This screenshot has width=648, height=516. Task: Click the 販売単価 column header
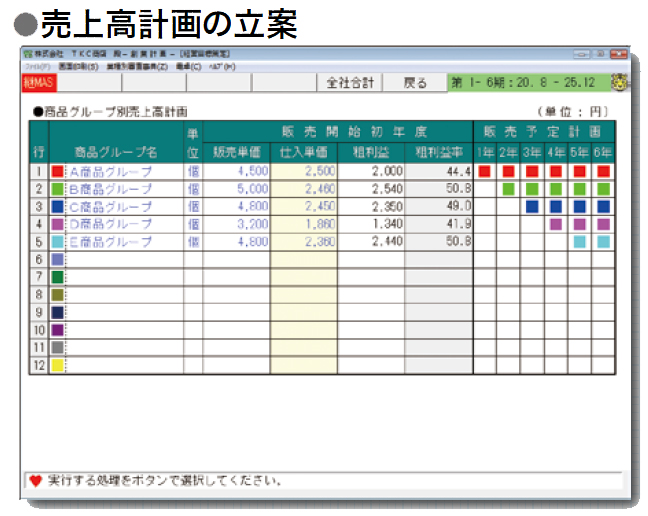[236, 152]
